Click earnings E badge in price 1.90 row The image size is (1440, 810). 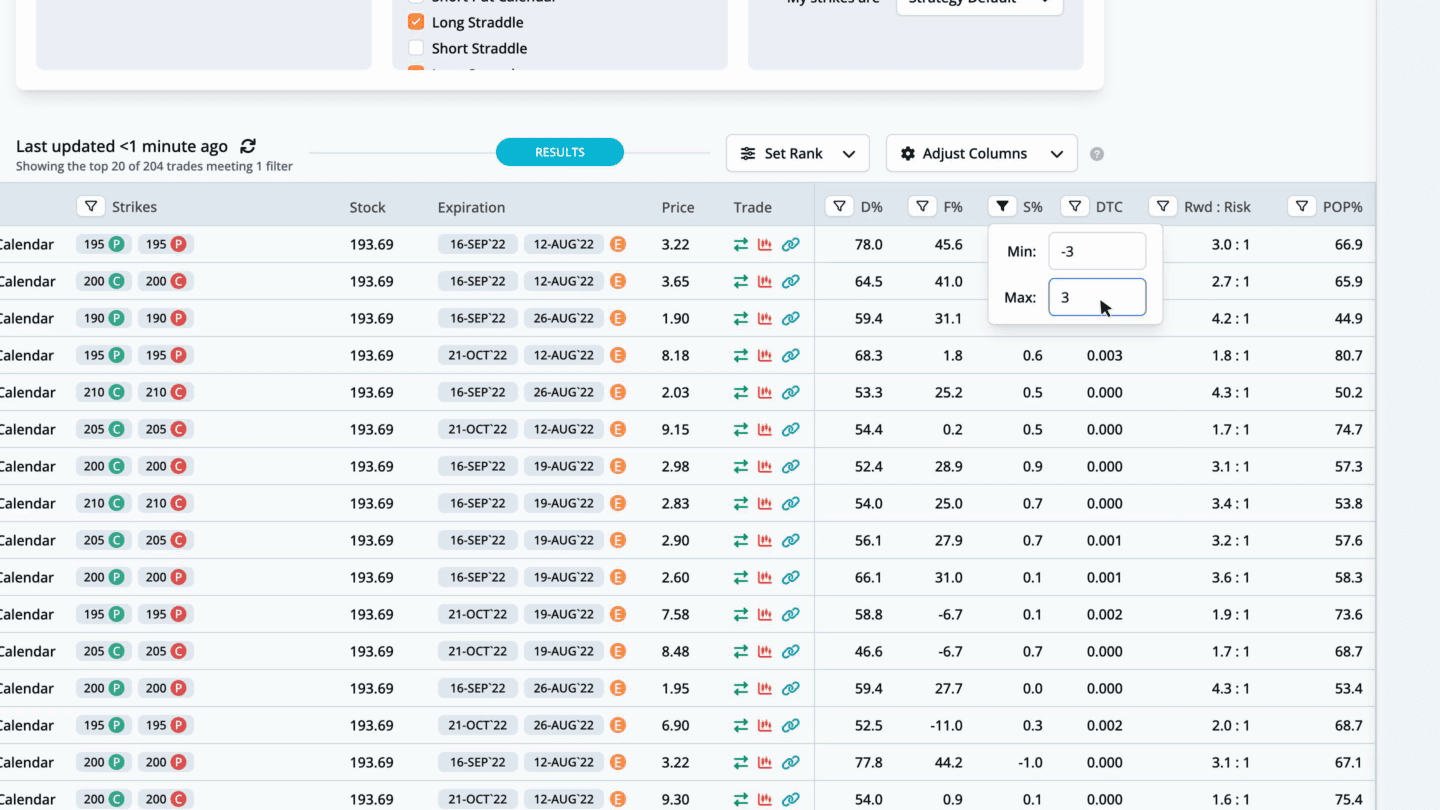pyautogui.click(x=618, y=319)
